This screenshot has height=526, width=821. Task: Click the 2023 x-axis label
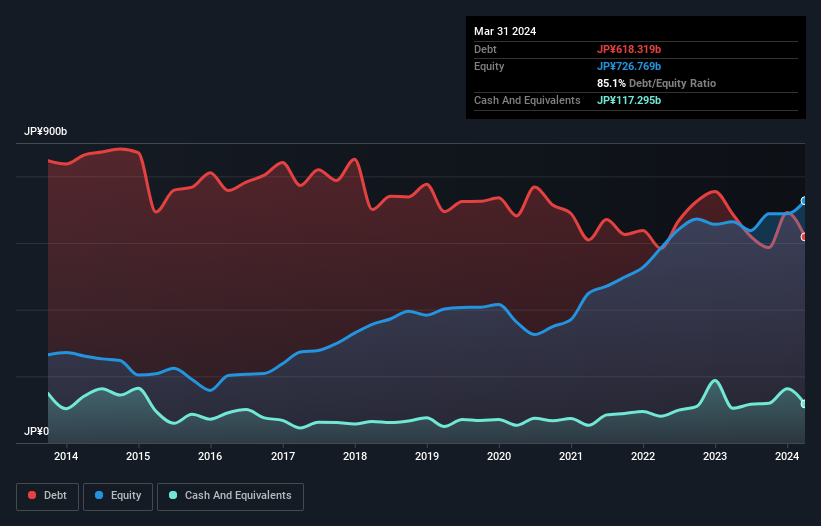[x=715, y=456]
